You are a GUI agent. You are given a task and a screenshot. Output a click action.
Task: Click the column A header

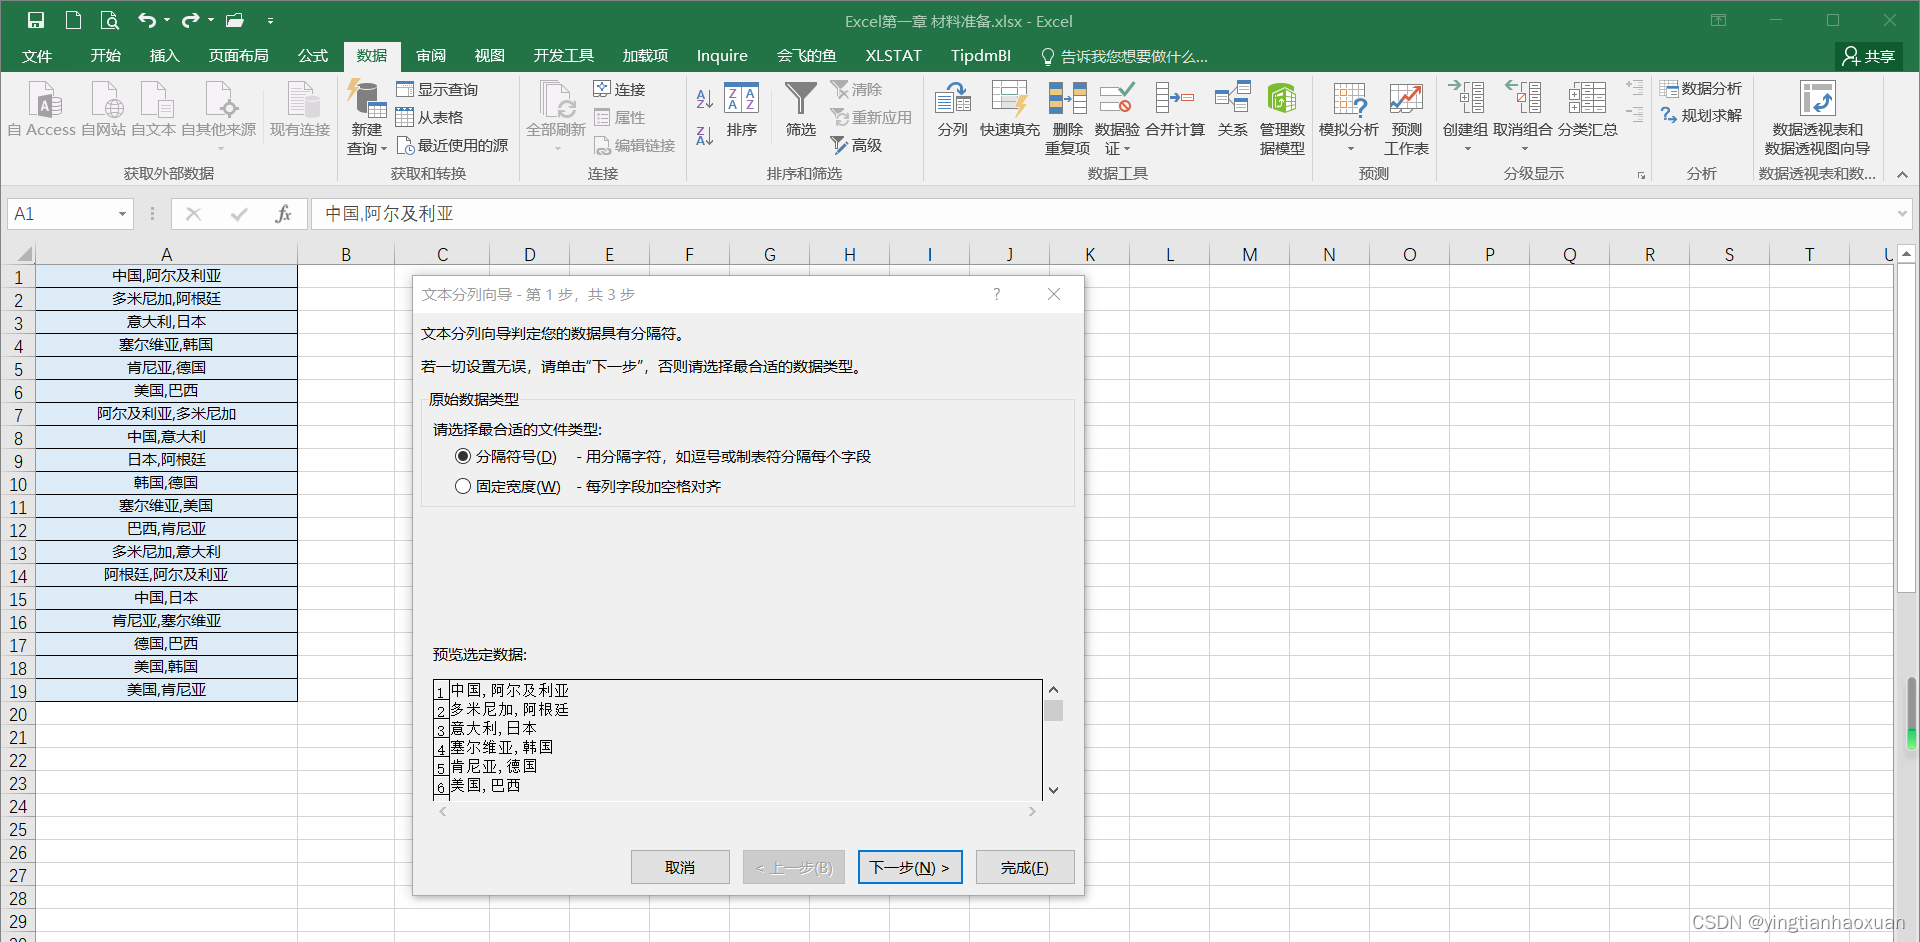pyautogui.click(x=166, y=254)
